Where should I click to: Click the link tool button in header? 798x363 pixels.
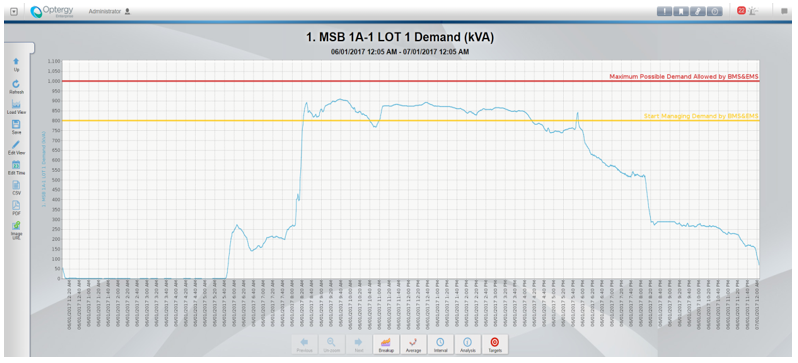pyautogui.click(x=697, y=11)
